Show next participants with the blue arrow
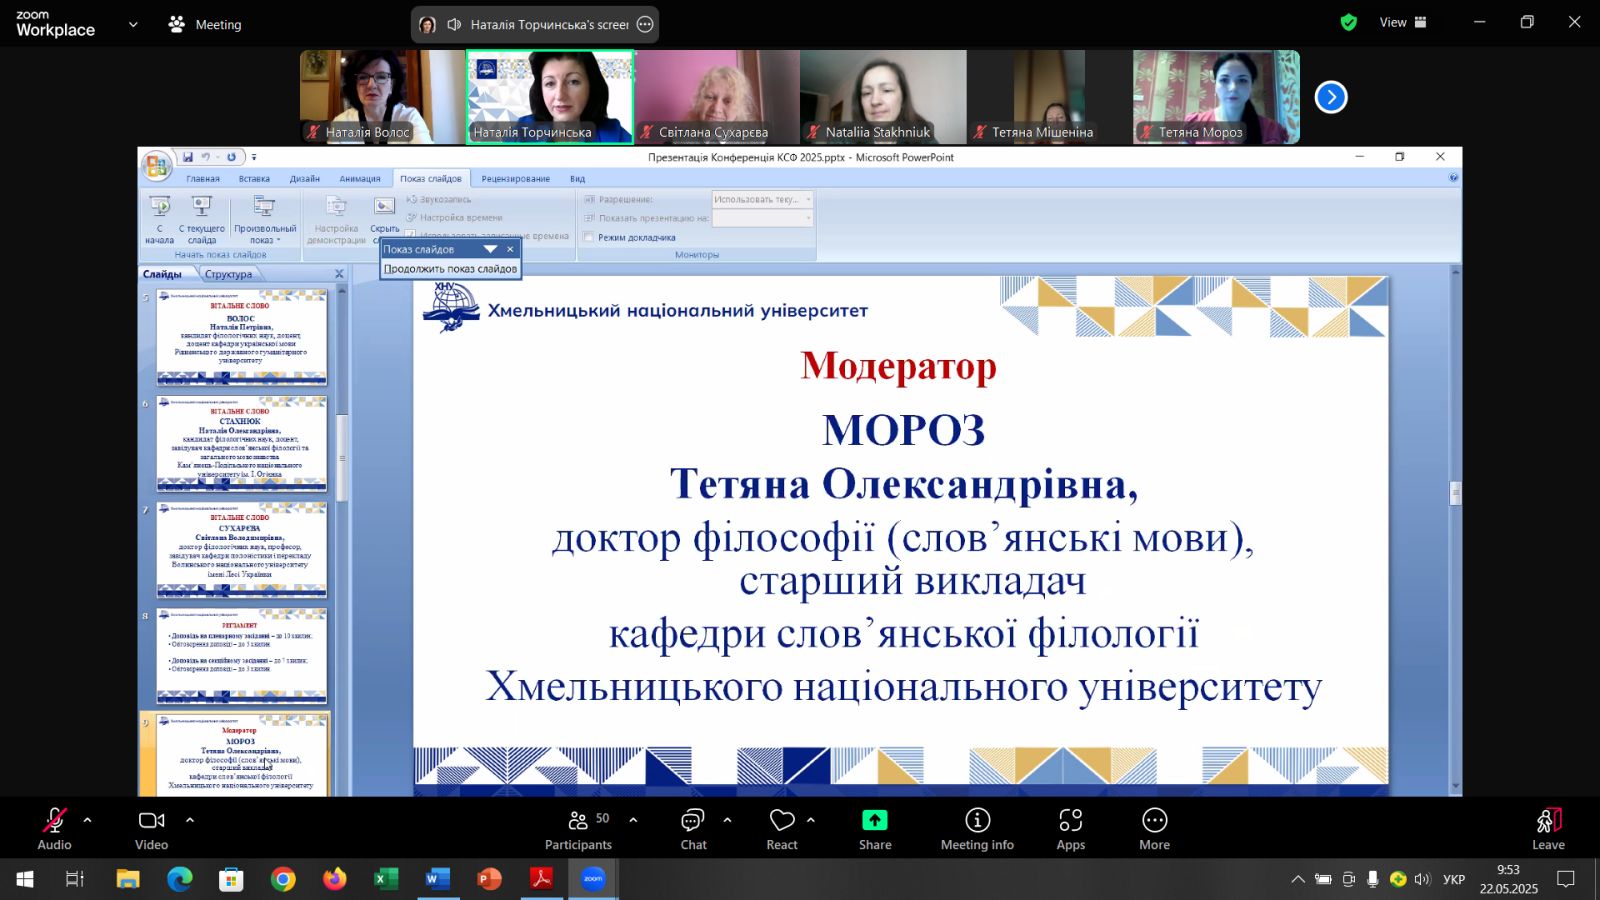 coord(1330,97)
